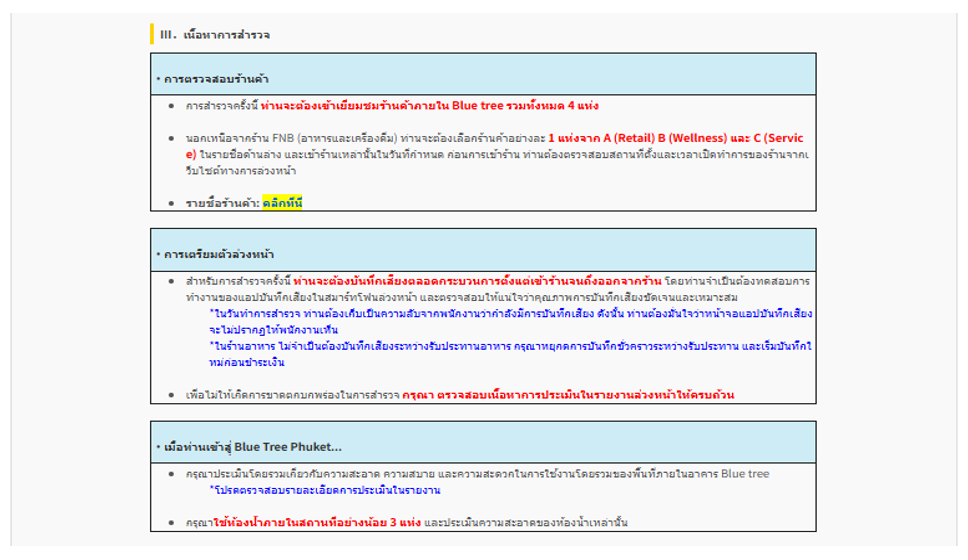Click the blue note *โปรดตรวจสอบรายละเอียดการประเมินในรายงาน

325,490
